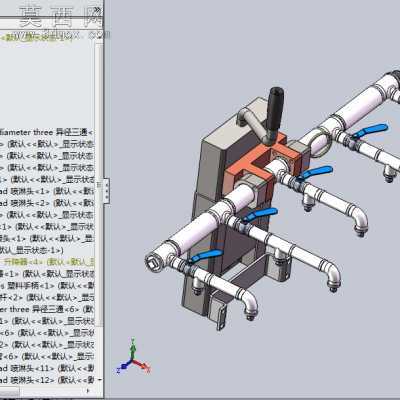
Task: Select the 喷淋头<2> component in tree
Action: pos(47,203)
